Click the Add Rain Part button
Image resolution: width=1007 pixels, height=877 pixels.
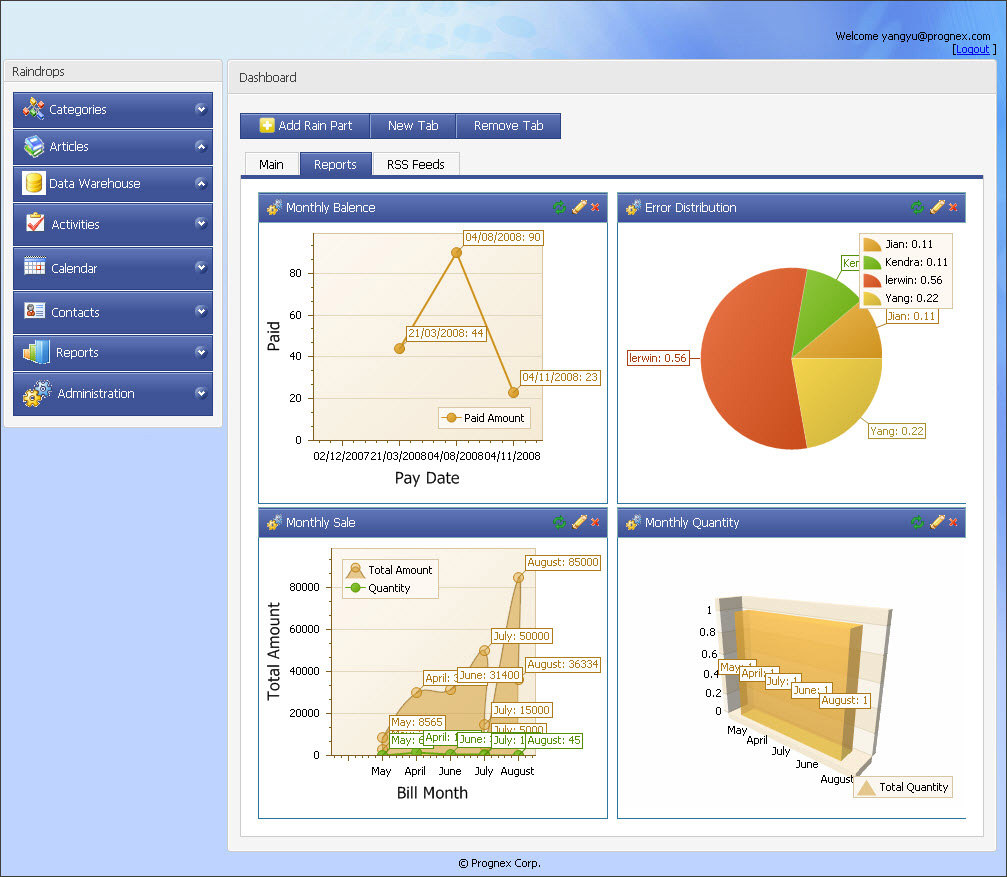pos(305,126)
